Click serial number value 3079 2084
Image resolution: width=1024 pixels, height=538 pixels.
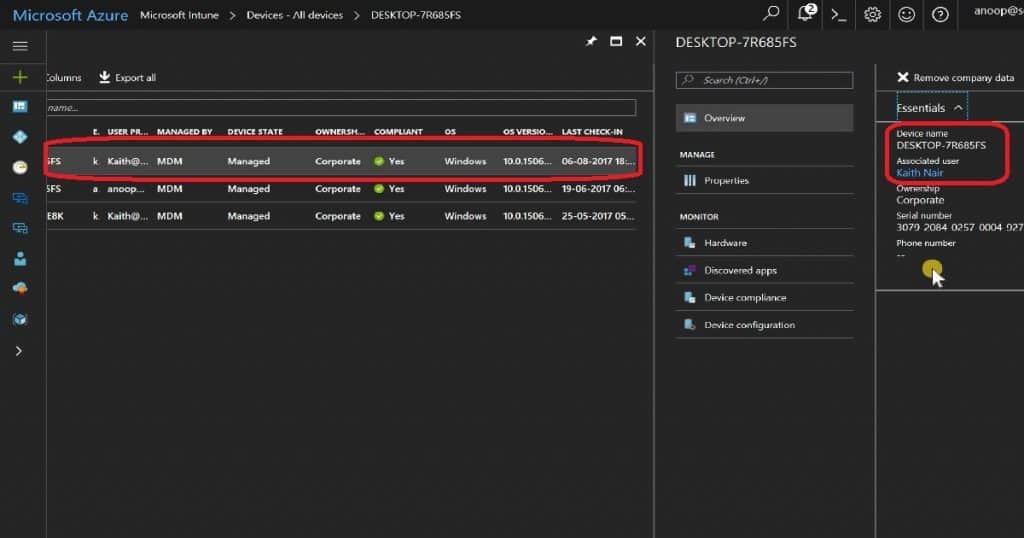click(x=959, y=228)
